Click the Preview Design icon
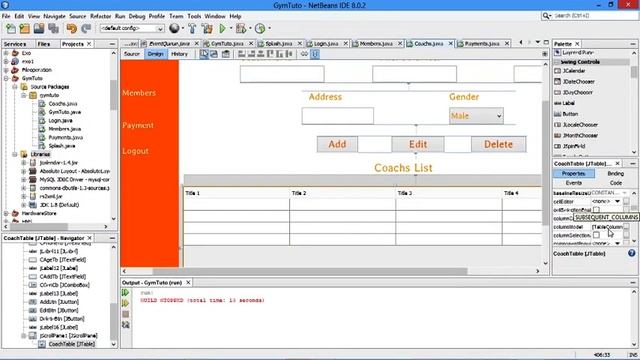 tap(225, 54)
